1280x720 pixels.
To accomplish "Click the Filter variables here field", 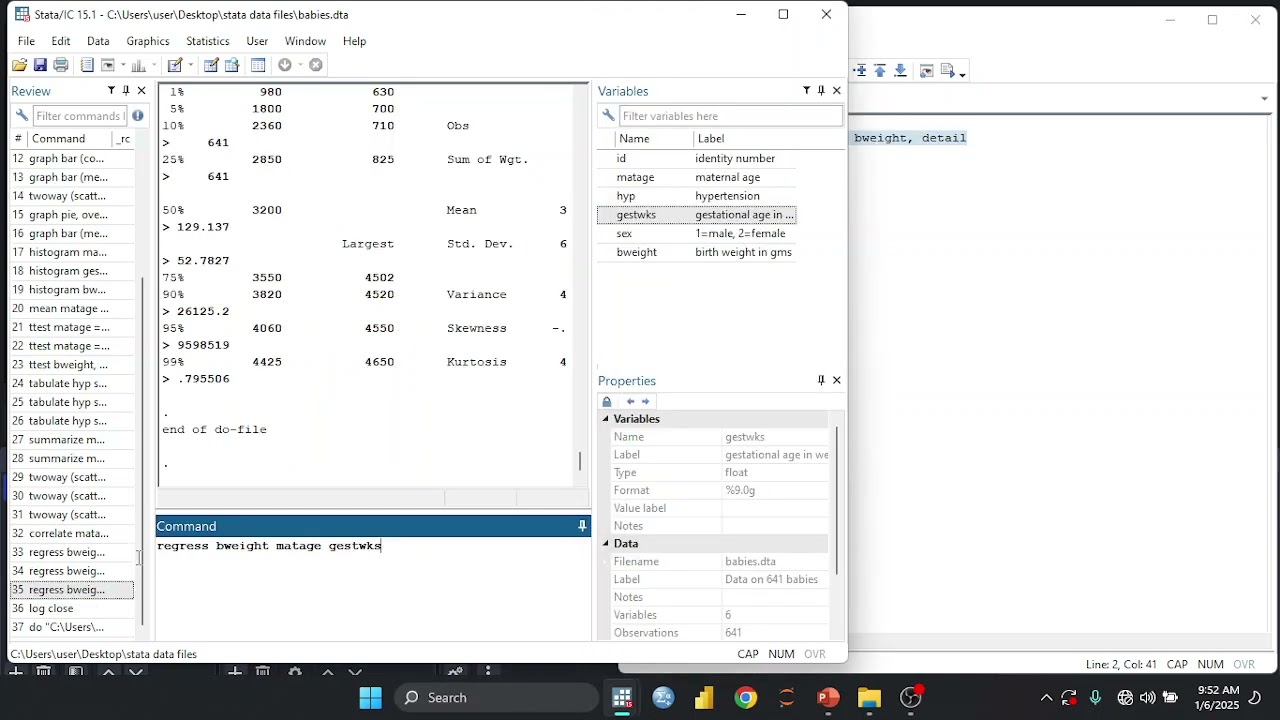I will [x=731, y=116].
